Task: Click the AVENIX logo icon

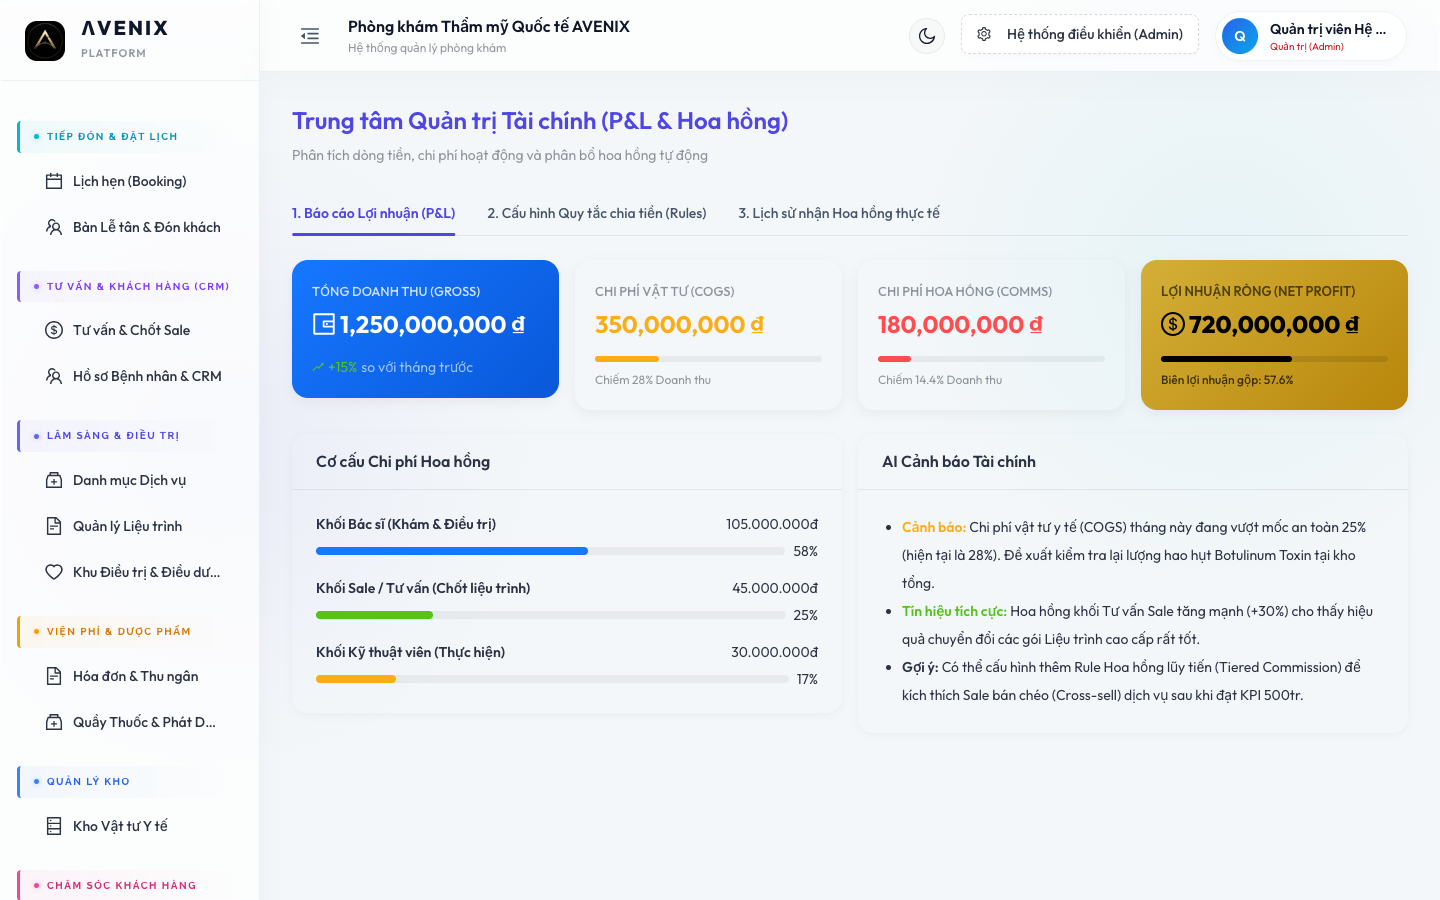Action: (45, 41)
